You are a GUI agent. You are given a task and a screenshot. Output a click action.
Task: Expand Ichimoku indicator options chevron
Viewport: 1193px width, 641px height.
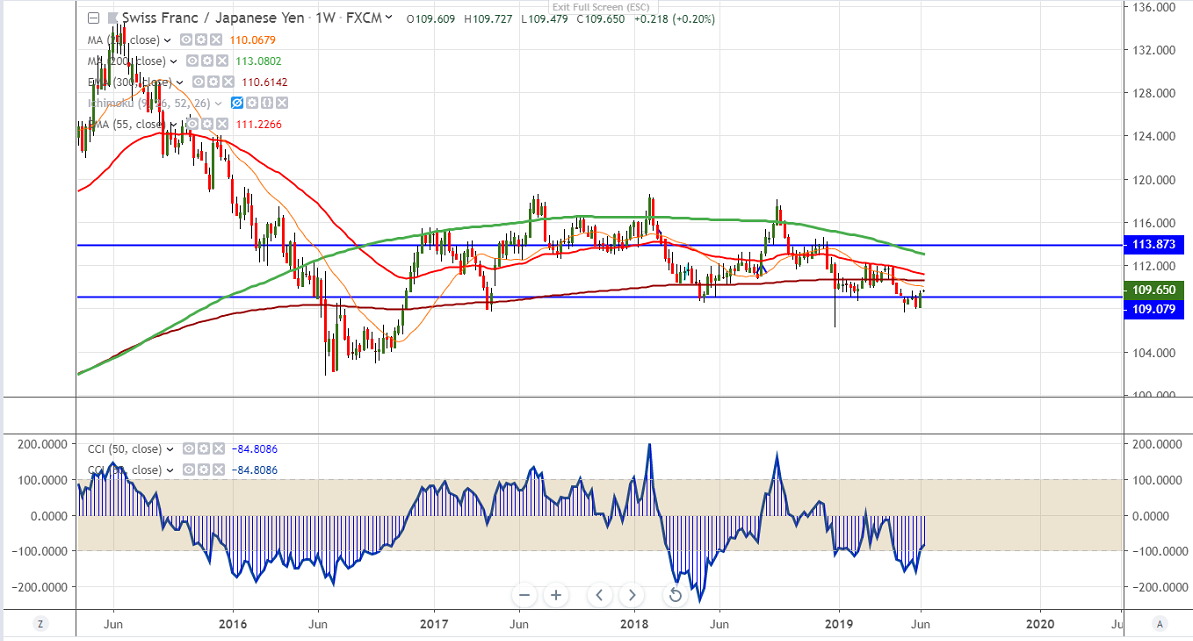(218, 104)
